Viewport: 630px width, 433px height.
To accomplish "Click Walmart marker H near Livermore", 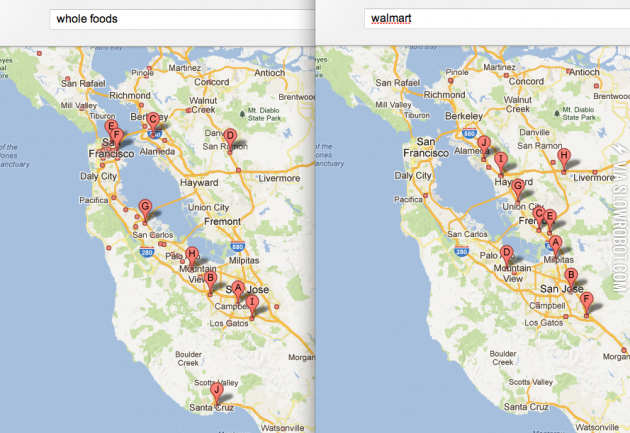I will tap(564, 156).
